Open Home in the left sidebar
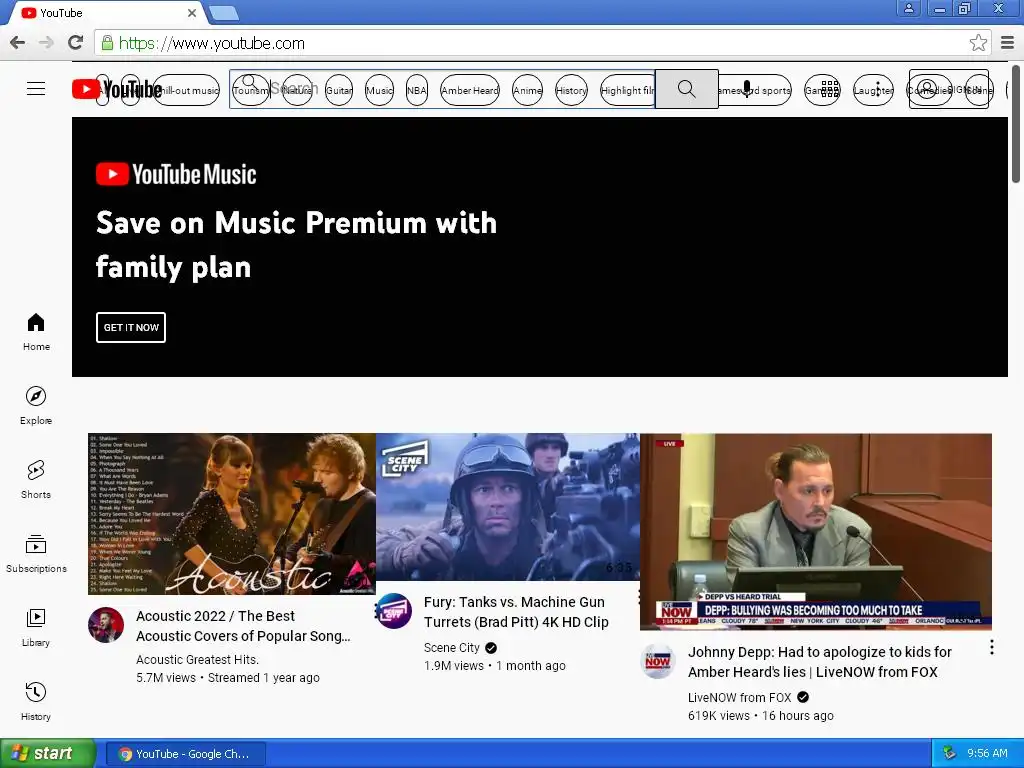The image size is (1024, 768). (36, 332)
